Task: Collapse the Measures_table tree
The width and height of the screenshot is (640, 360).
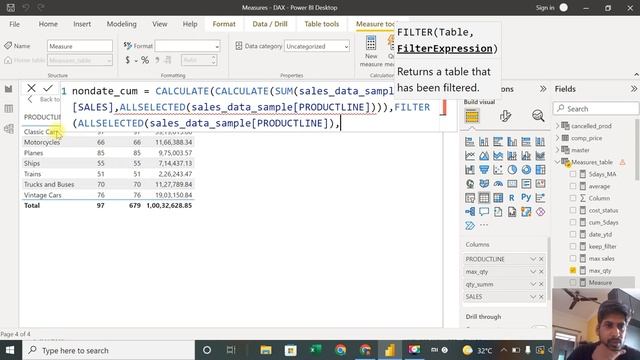Action: click(x=558, y=162)
